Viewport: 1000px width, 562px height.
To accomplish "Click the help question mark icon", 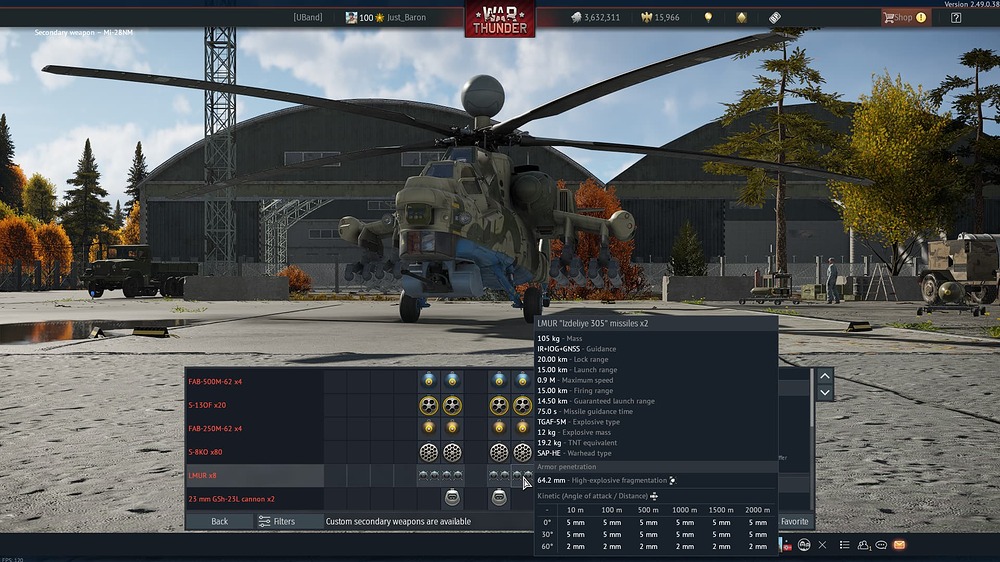I will pyautogui.click(x=956, y=17).
